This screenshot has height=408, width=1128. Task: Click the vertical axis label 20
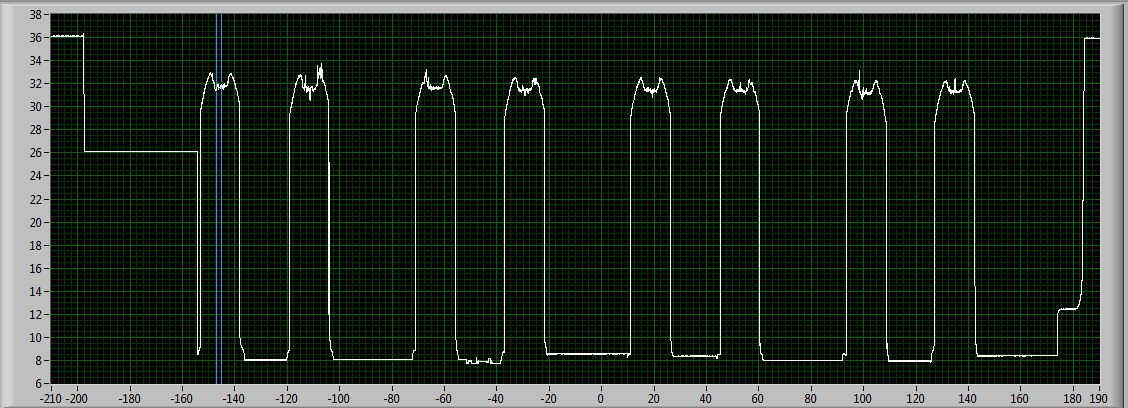(37, 222)
